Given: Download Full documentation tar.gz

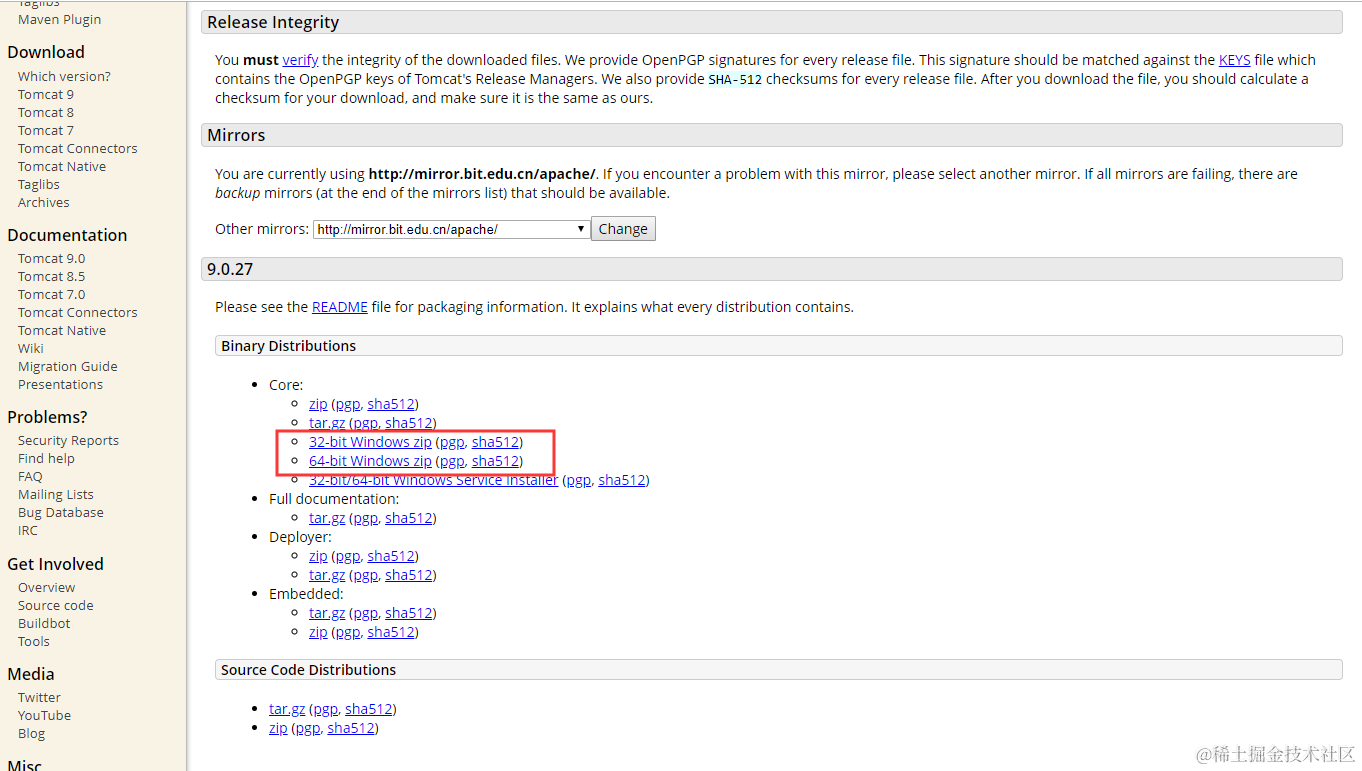Looking at the screenshot, I should point(327,518).
